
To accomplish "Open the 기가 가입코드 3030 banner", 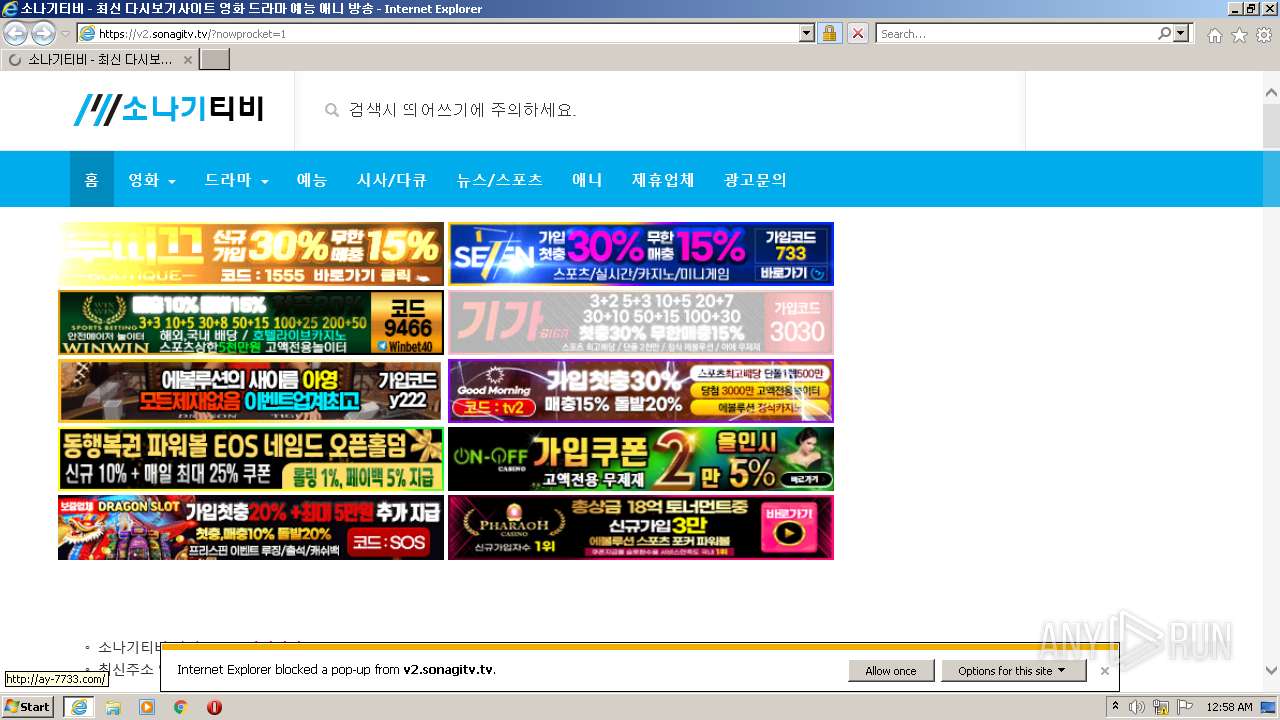I will 641,323.
